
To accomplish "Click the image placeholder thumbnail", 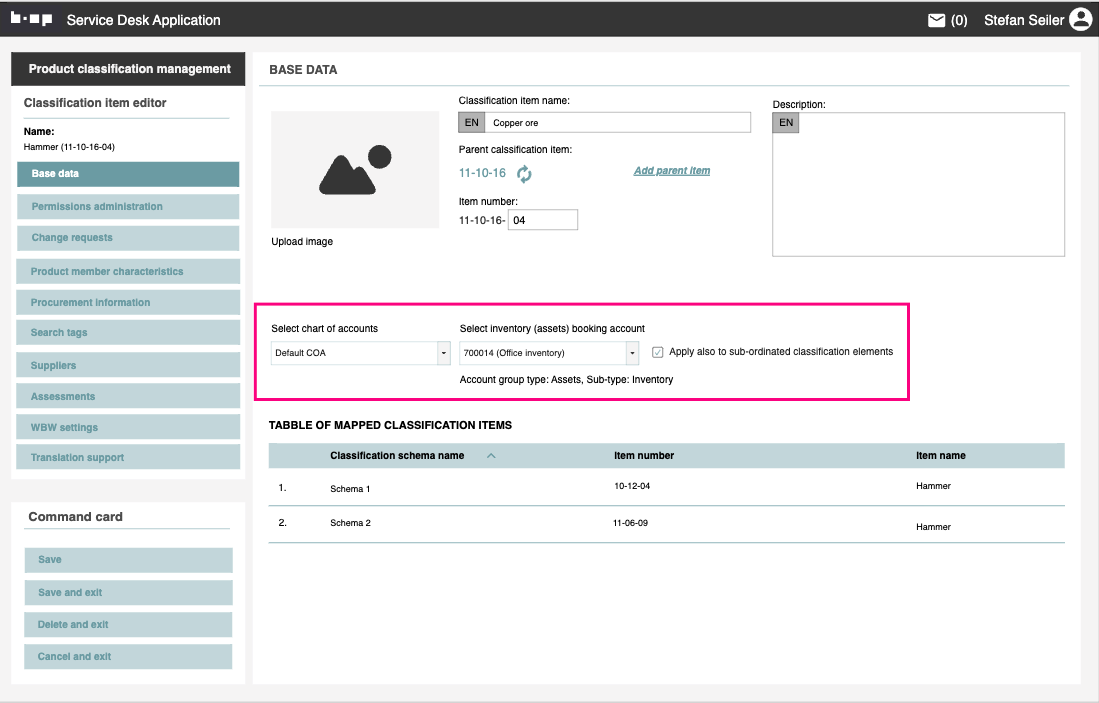I will [354, 169].
